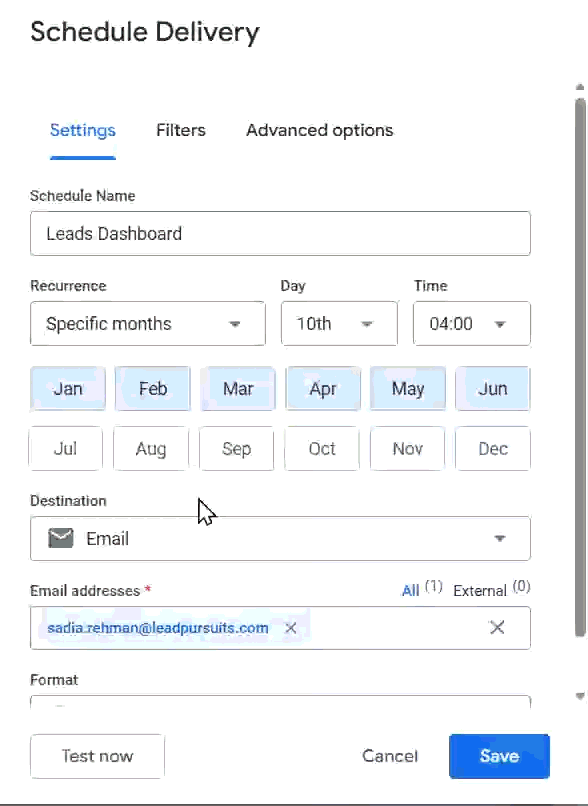Click the scrollbar up arrow
The height and width of the screenshot is (806, 588).
tap(580, 87)
